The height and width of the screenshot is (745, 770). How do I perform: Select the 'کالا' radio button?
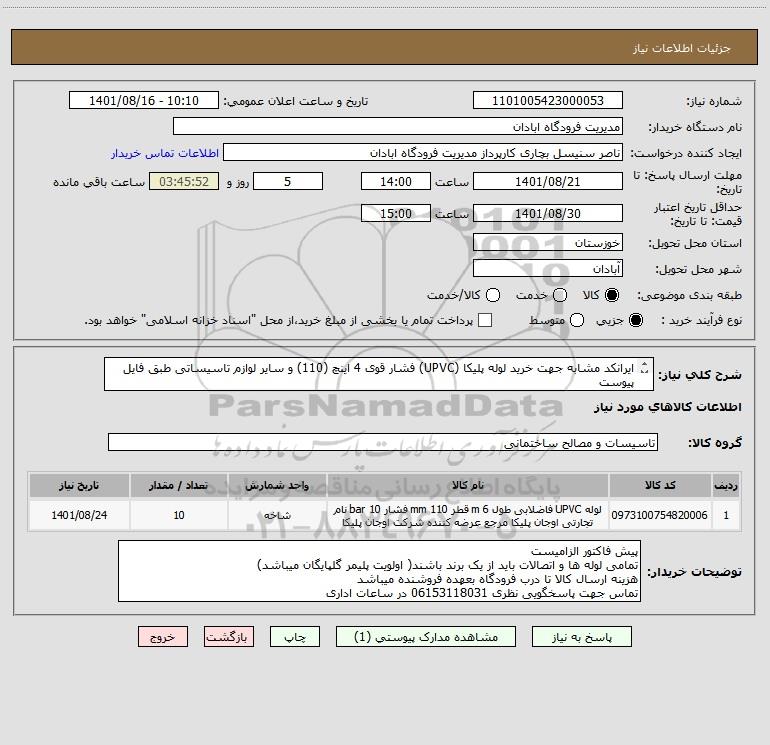pyautogui.click(x=612, y=295)
